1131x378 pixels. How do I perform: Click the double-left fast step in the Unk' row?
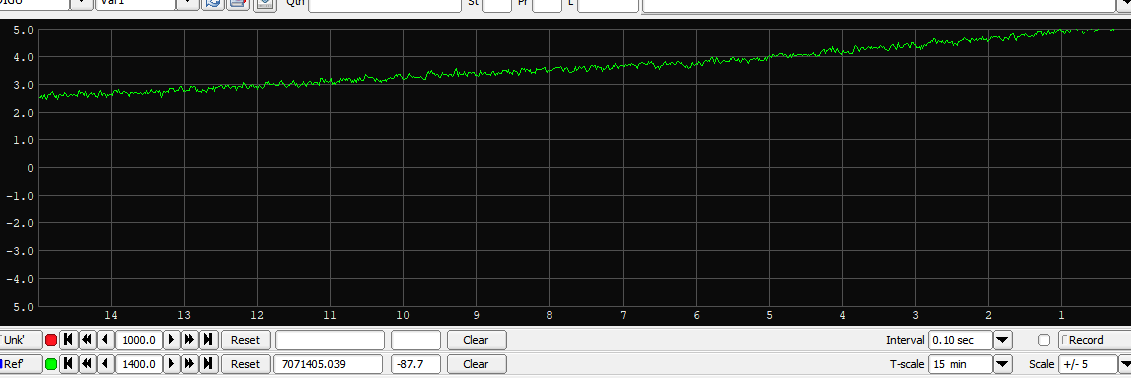point(87,340)
